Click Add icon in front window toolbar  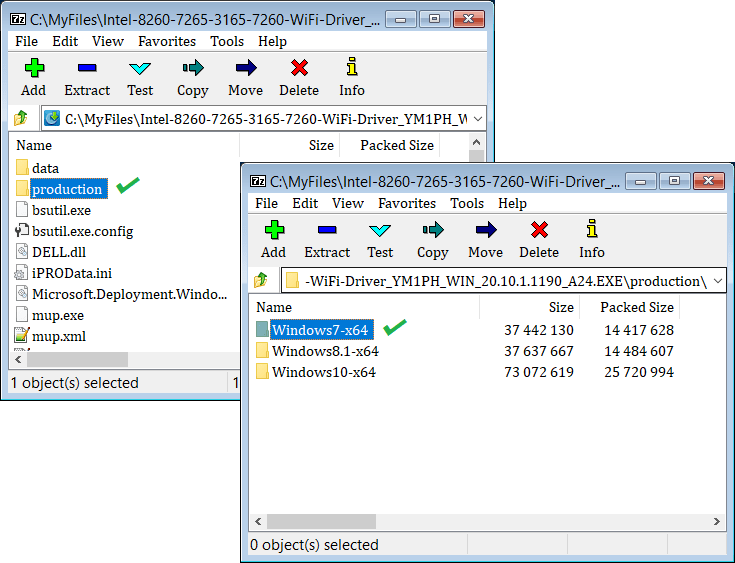coord(274,230)
